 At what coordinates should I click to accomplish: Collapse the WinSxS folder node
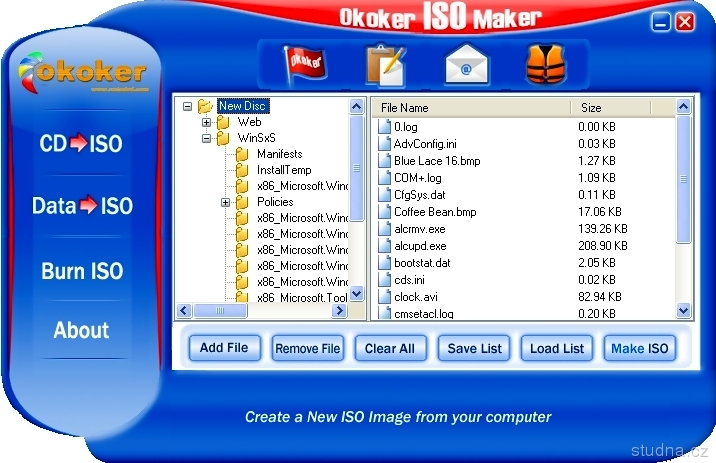pyautogui.click(x=207, y=138)
